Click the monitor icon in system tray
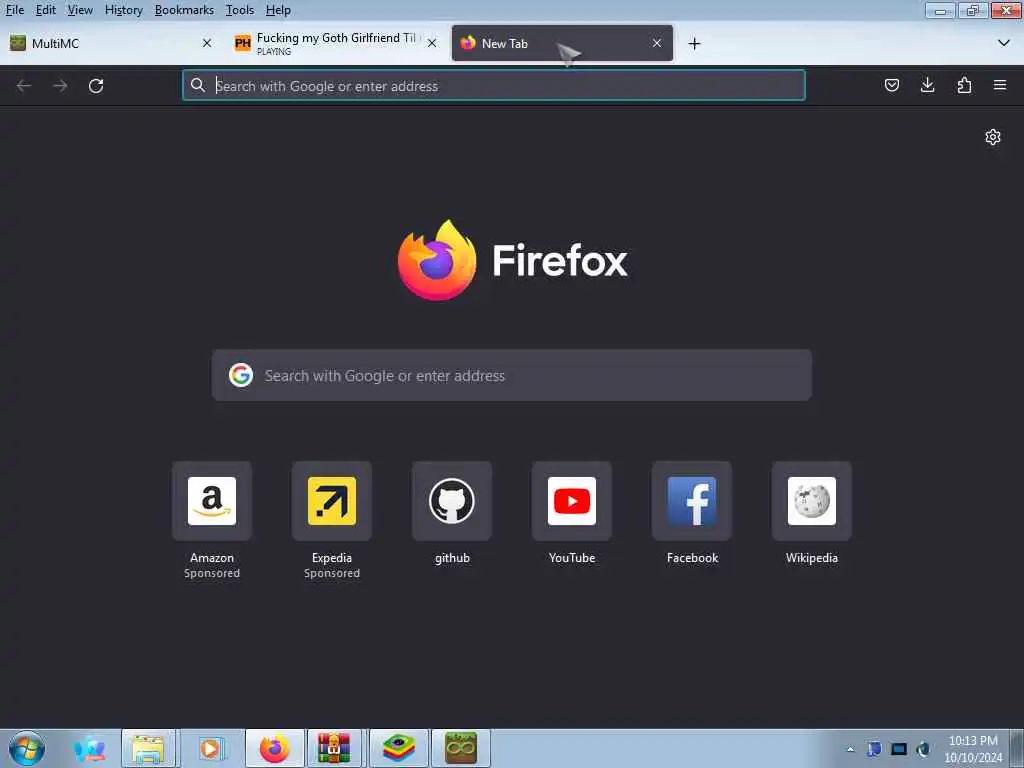Viewport: 1024px width, 768px height. (899, 749)
